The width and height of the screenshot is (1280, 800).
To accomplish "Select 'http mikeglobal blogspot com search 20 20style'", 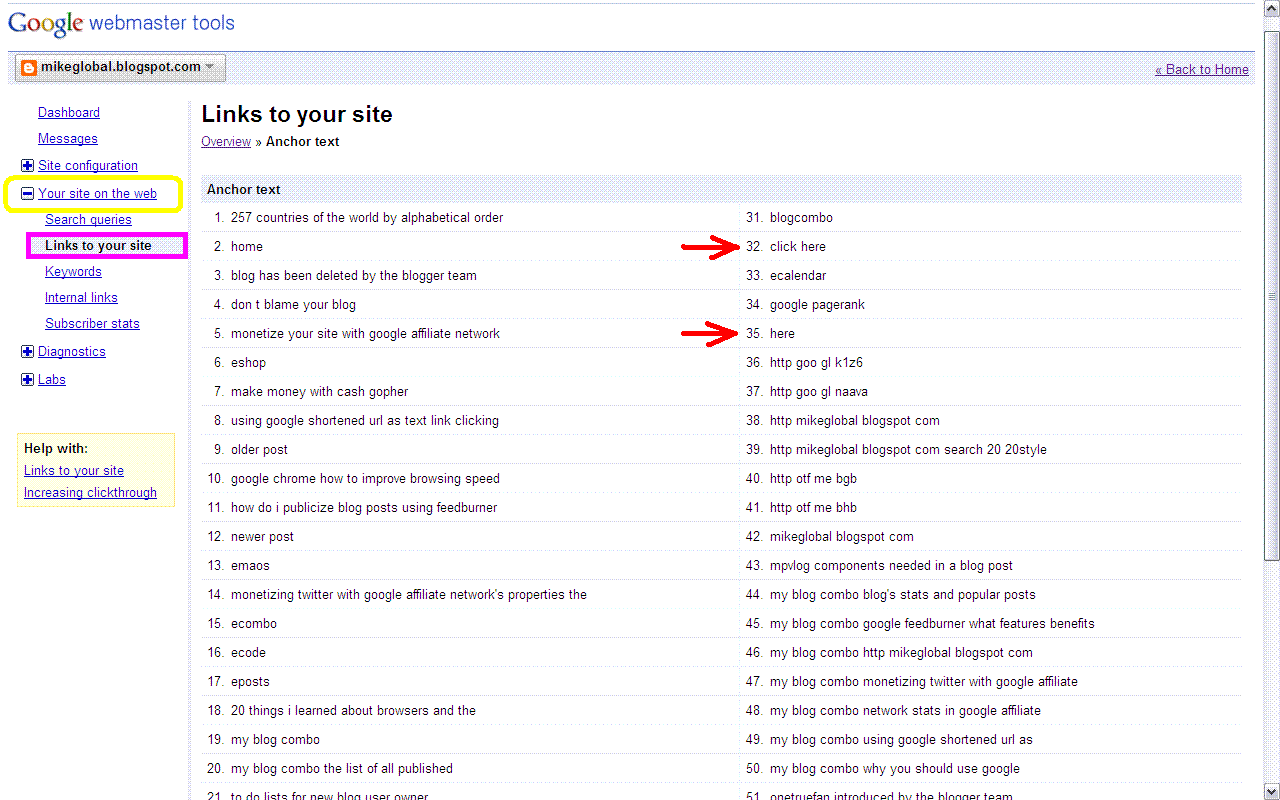I will pyautogui.click(x=908, y=450).
